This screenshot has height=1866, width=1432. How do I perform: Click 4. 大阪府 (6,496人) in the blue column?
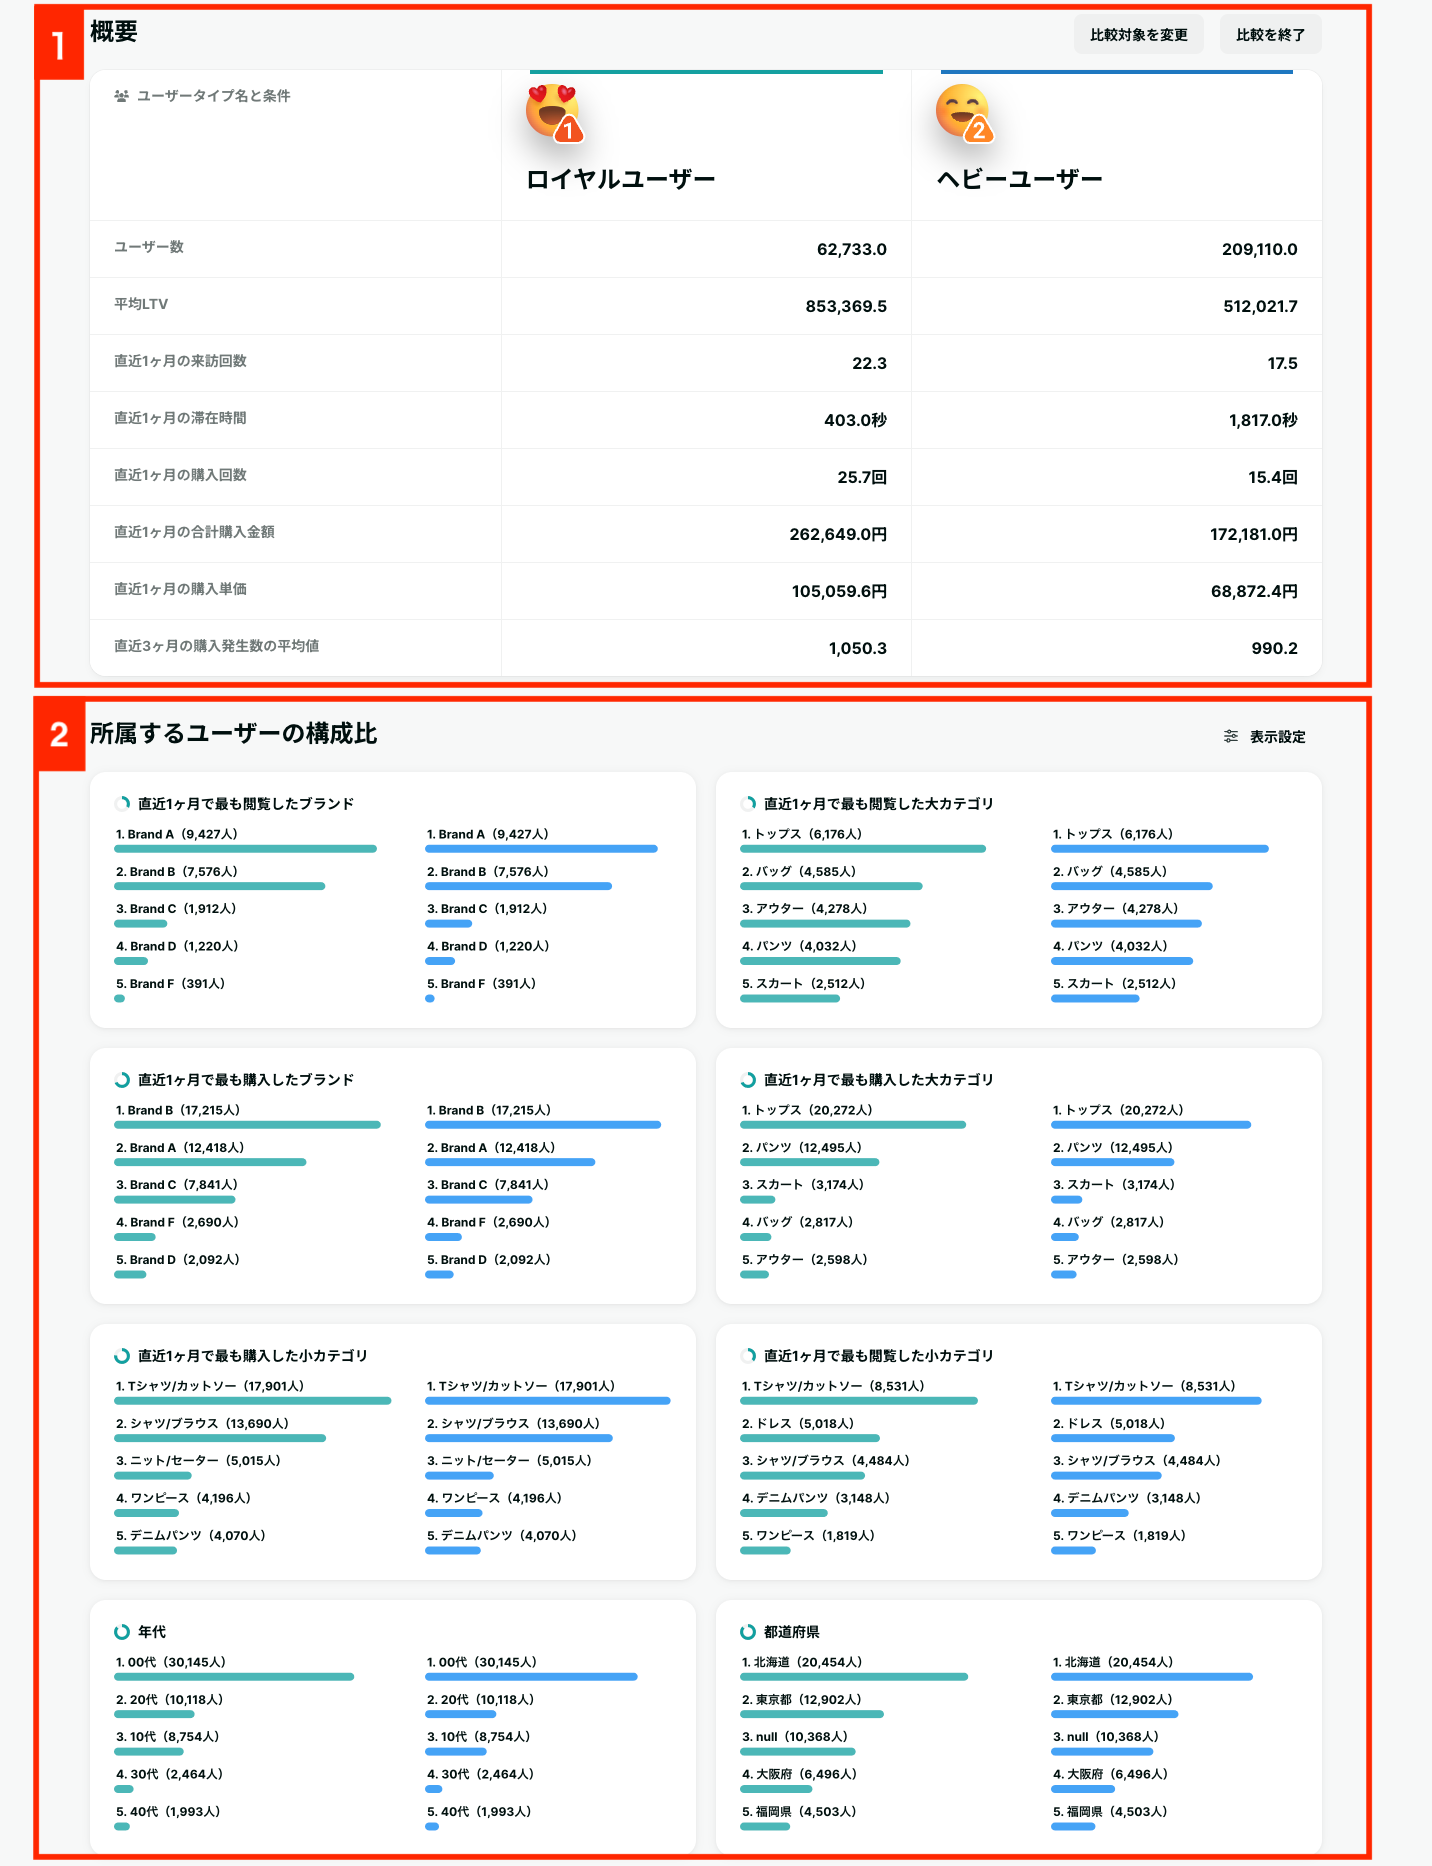(1110, 1774)
